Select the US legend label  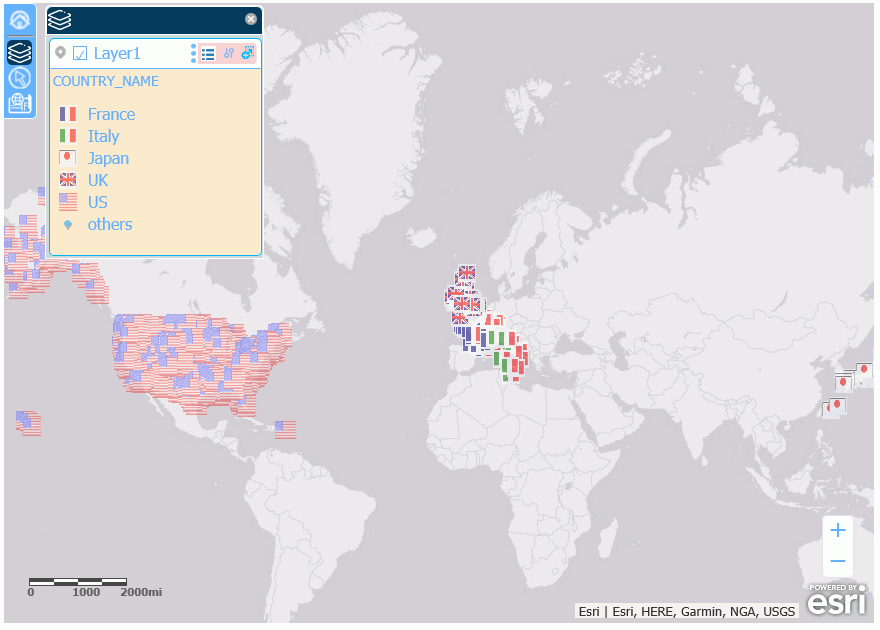pyautogui.click(x=98, y=203)
